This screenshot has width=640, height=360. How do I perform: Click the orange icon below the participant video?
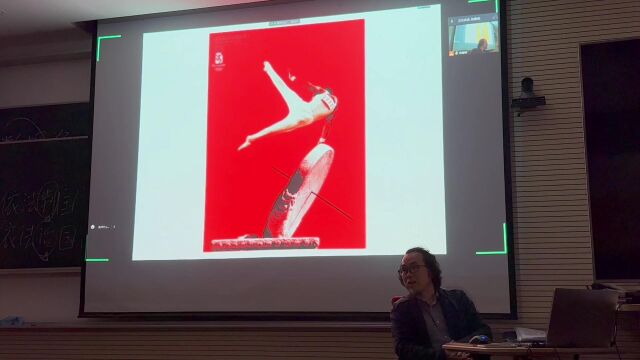(451, 53)
